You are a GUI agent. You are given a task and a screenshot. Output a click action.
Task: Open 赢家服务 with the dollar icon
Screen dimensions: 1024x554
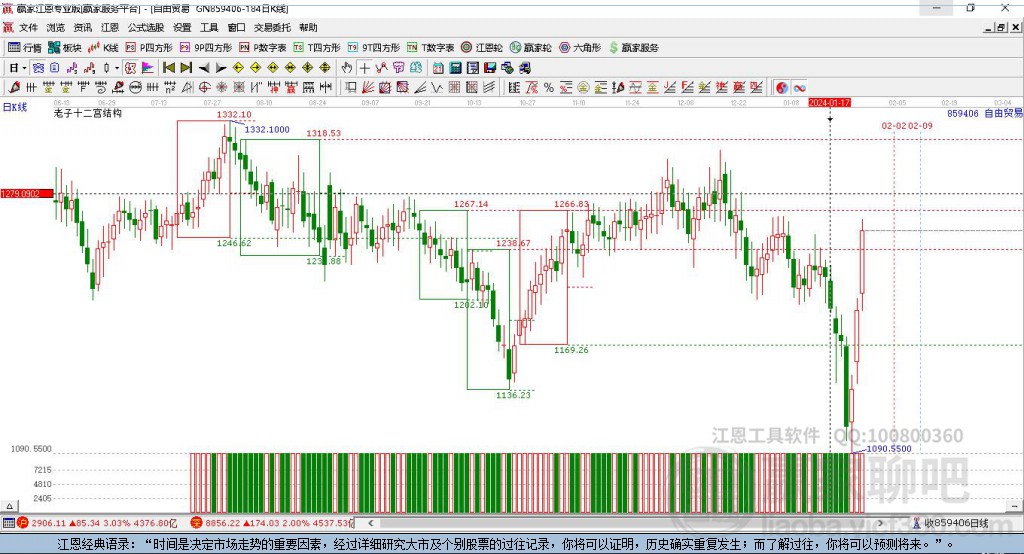[x=633, y=48]
